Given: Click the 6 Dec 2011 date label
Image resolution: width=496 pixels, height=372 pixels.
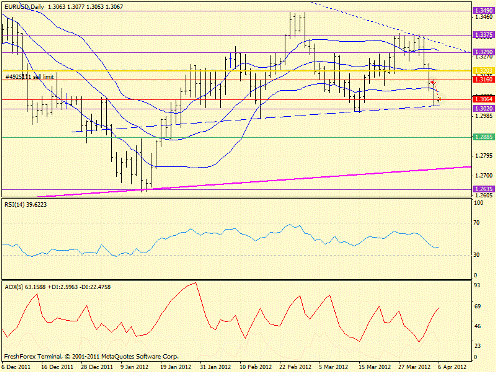Looking at the screenshot, I should [17, 367].
